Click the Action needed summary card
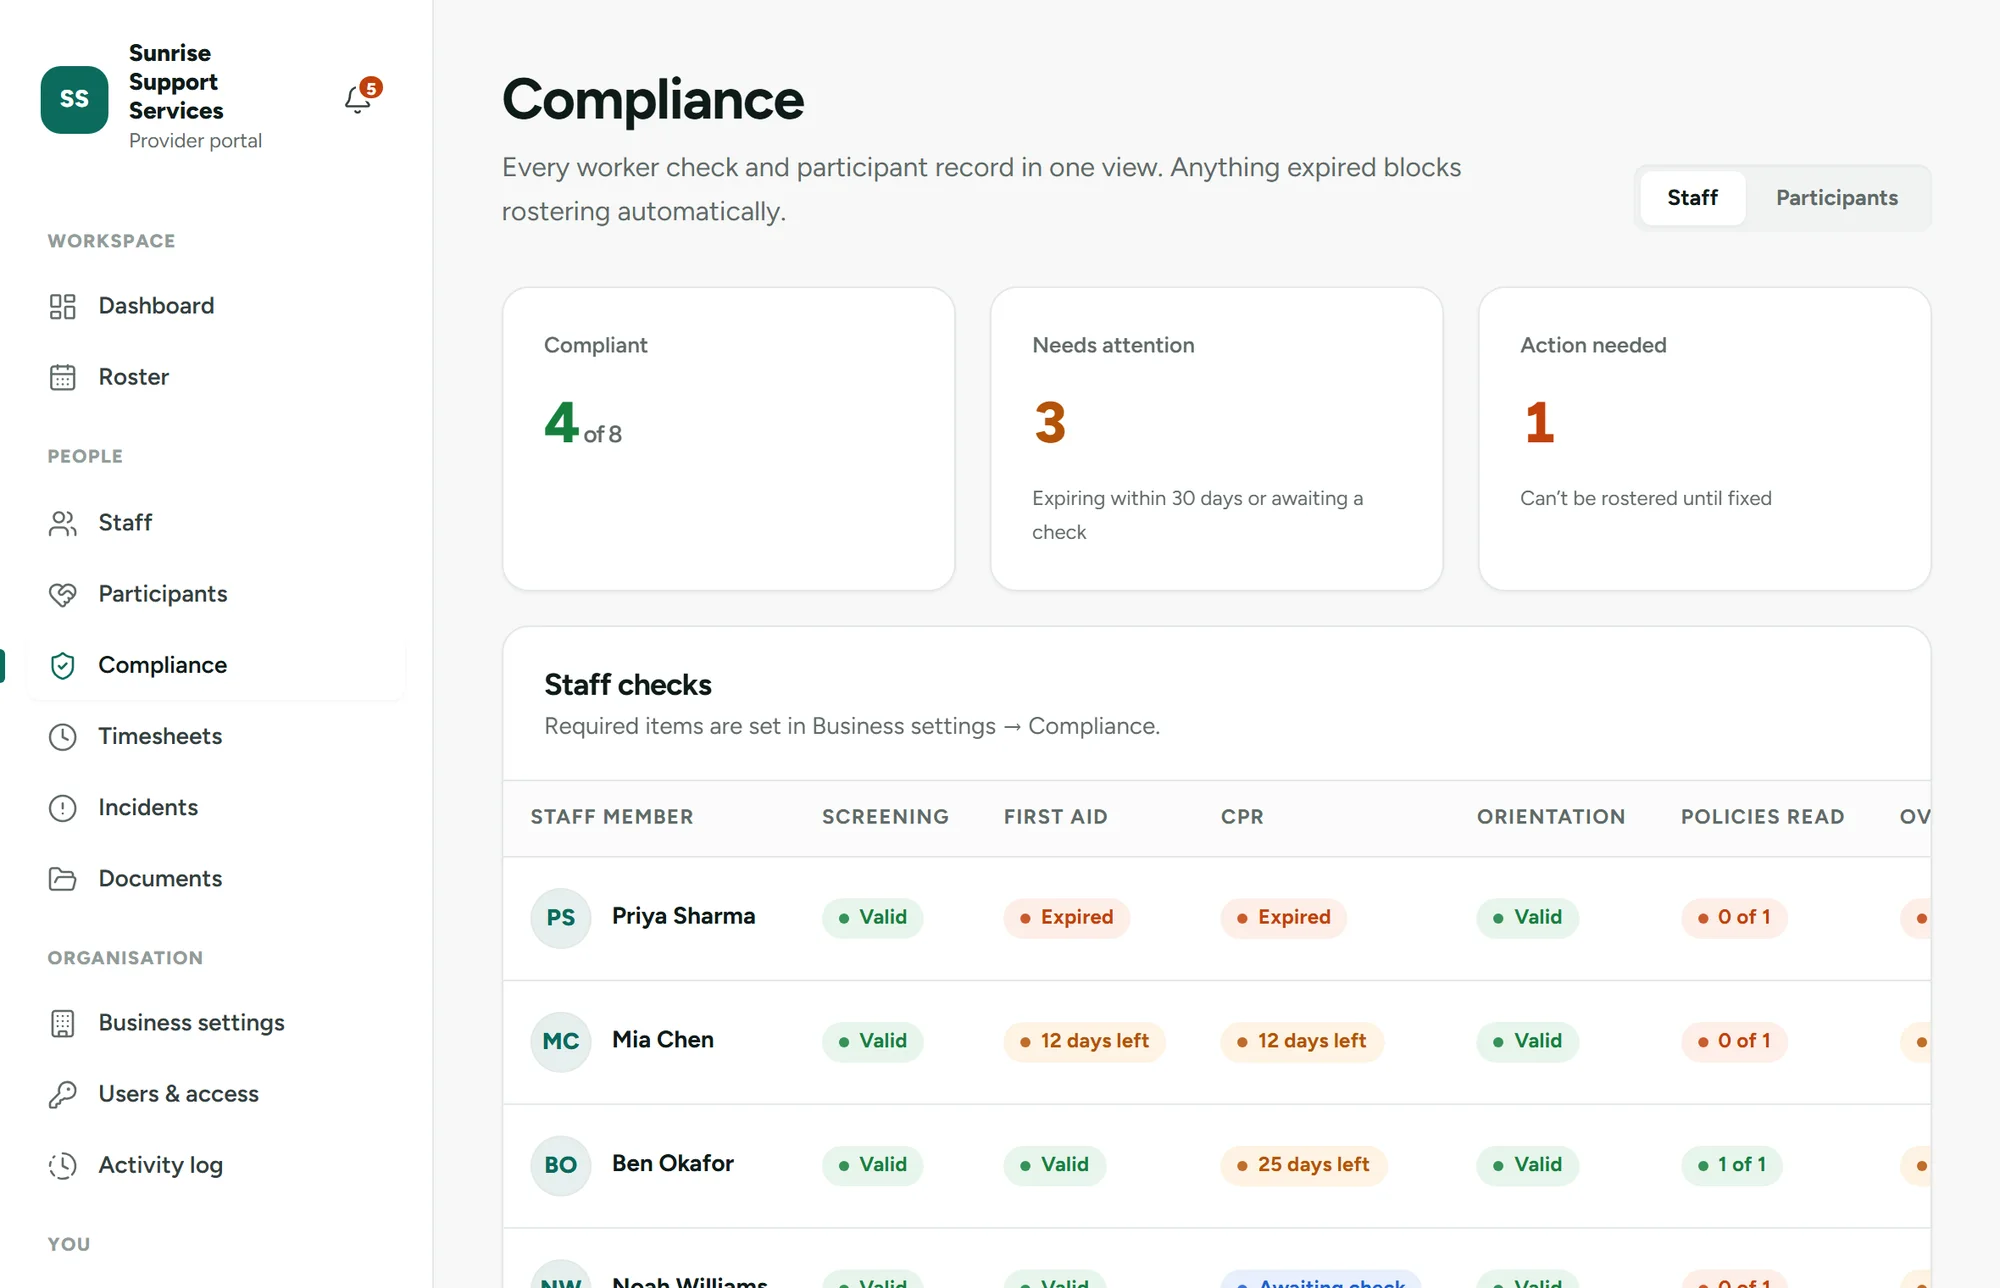This screenshot has width=2000, height=1288. [1704, 439]
